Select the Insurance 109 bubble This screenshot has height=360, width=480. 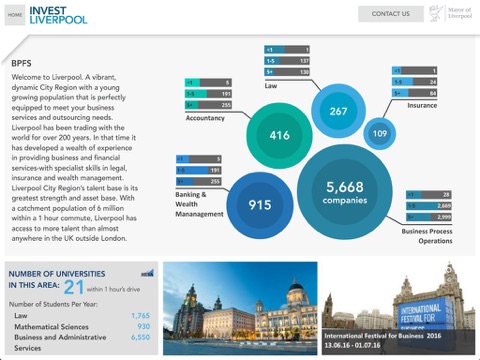click(x=380, y=133)
